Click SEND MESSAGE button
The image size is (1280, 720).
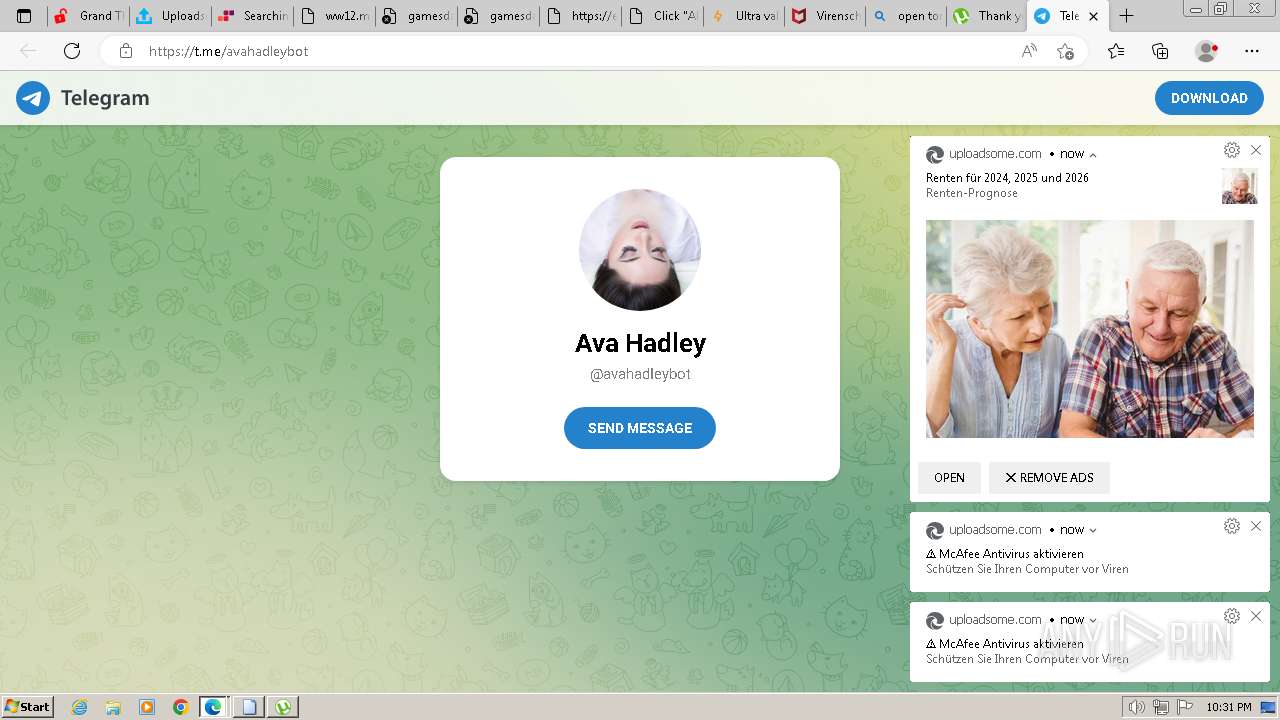coord(640,428)
